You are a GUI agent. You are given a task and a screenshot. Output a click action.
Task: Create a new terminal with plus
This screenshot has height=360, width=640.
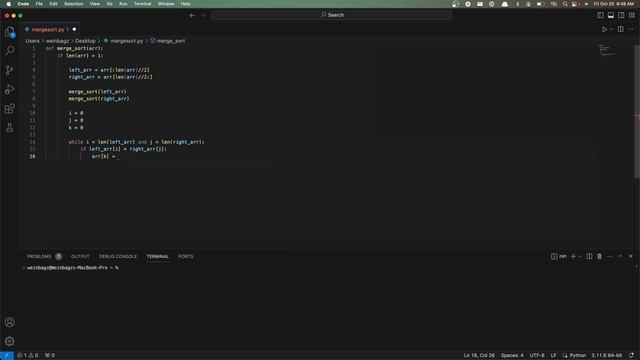[x=573, y=256]
